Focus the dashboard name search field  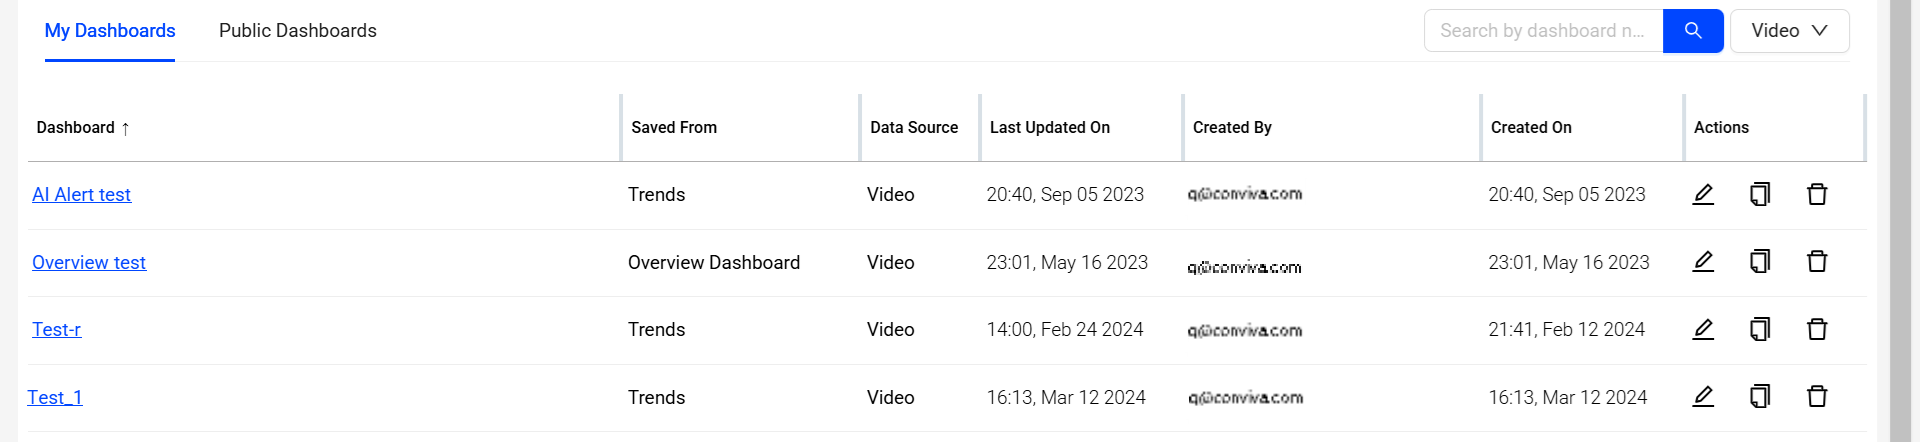1543,31
